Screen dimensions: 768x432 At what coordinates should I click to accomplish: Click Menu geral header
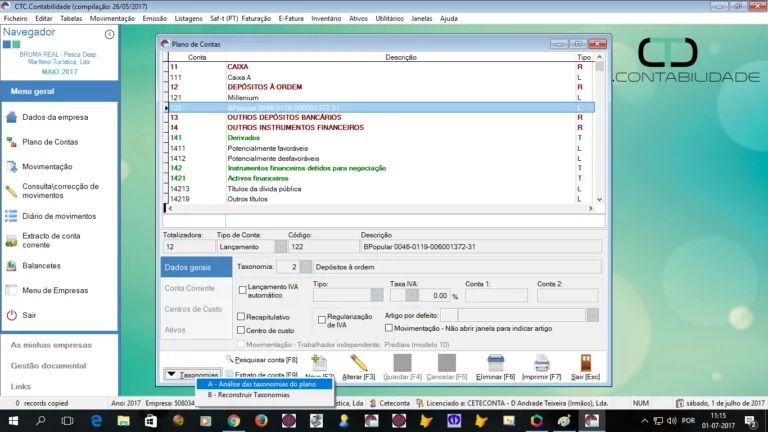click(59, 92)
